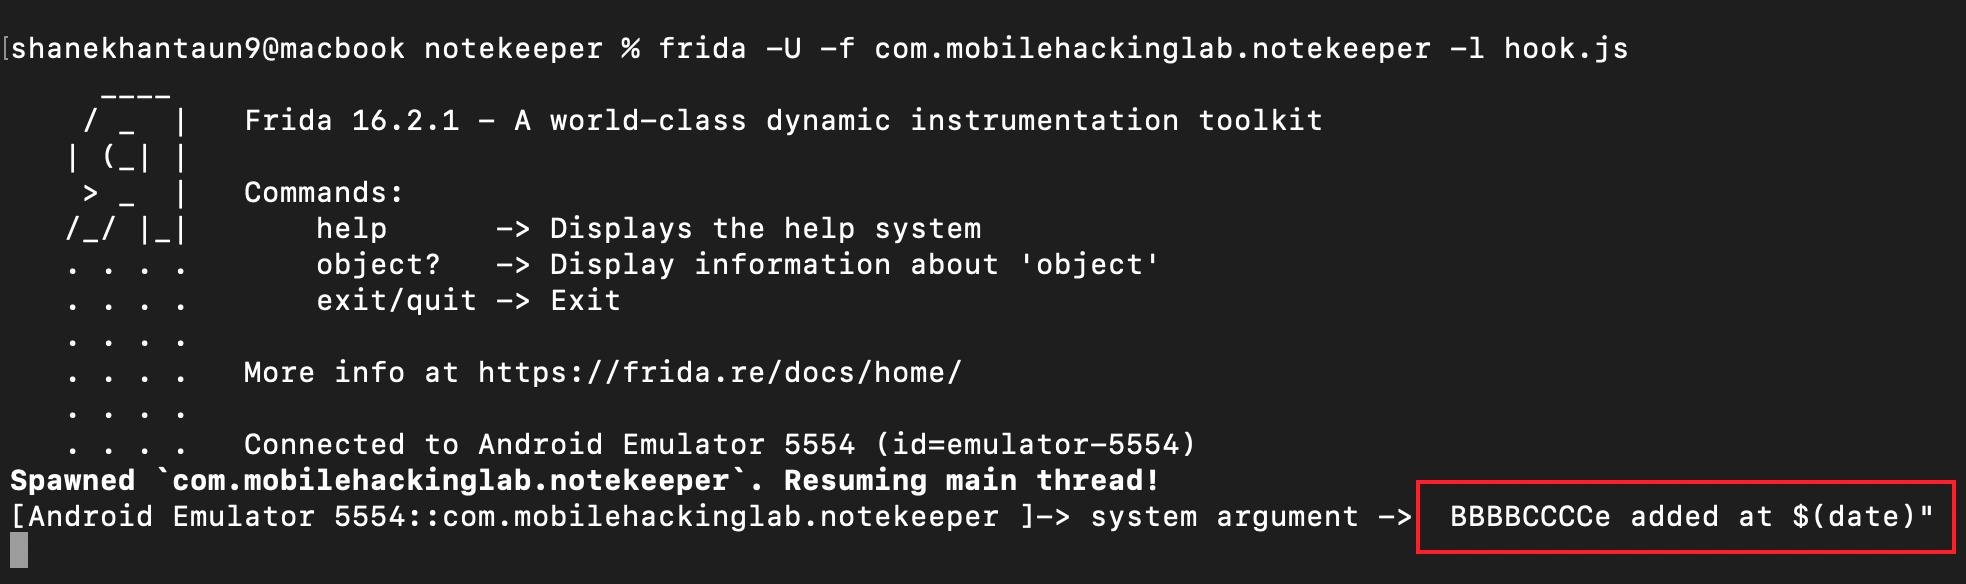
Task: Click the 'Connected to Android Emulator 5554' text
Action: (x=549, y=445)
